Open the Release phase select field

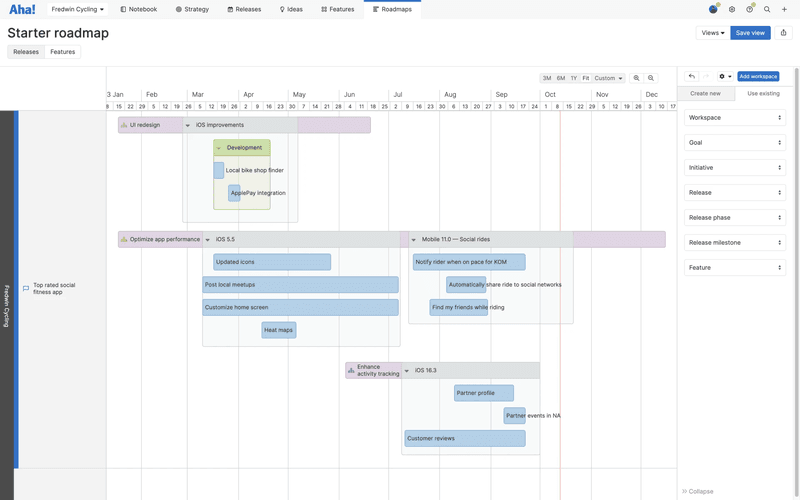pyautogui.click(x=735, y=218)
